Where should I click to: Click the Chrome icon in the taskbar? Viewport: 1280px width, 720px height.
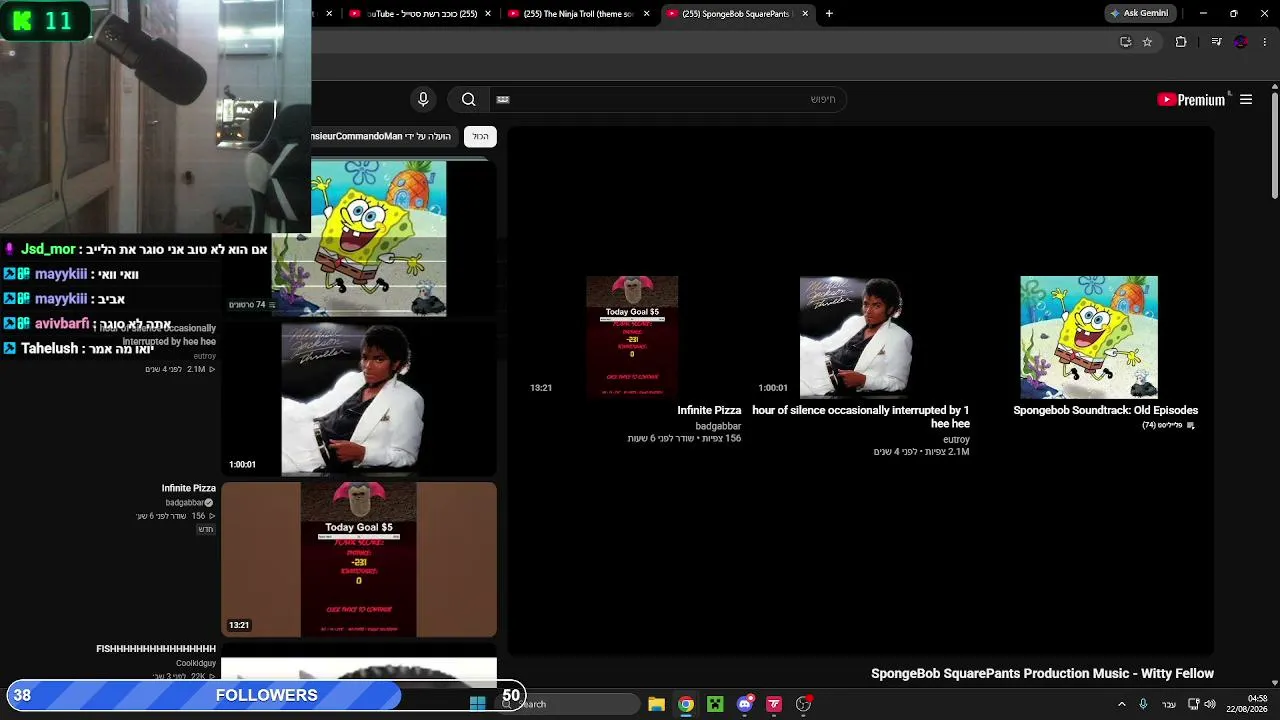tap(686, 704)
